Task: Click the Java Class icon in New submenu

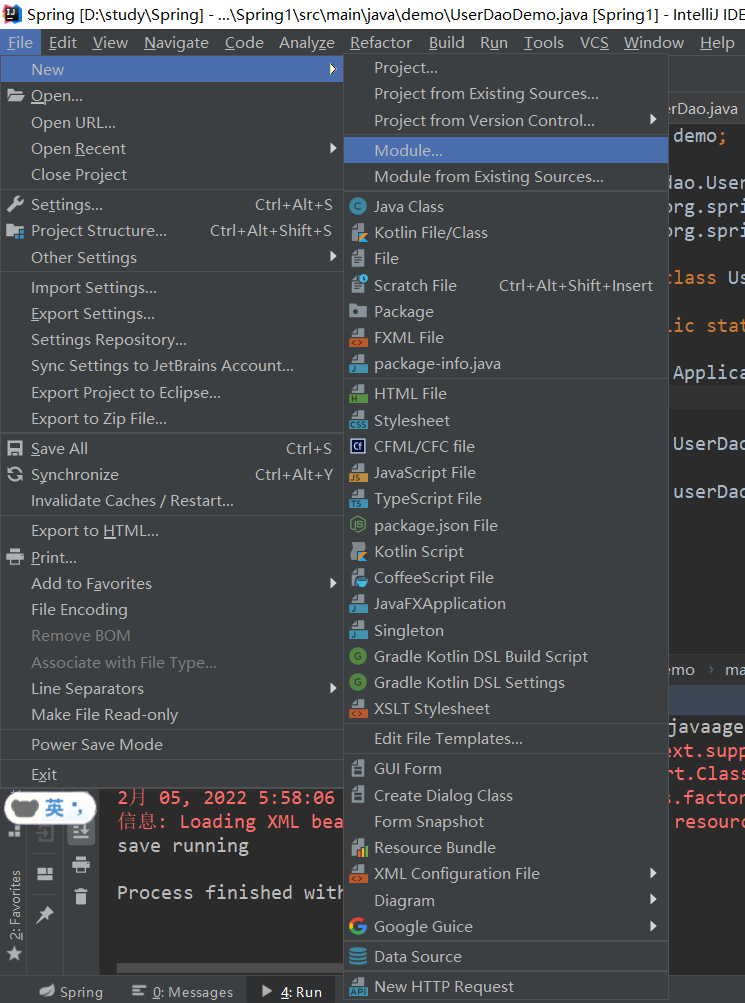Action: 358,207
